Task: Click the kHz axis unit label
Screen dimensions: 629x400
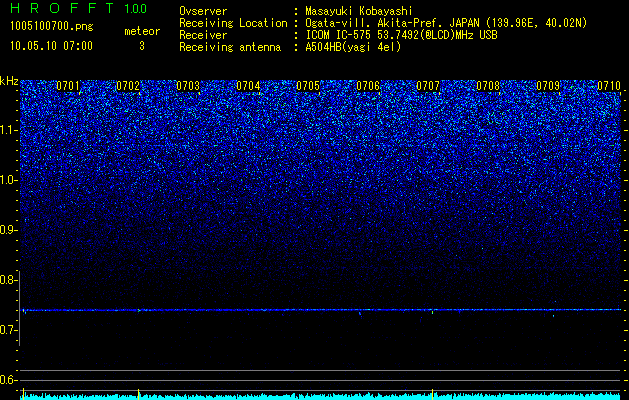Action: pyautogui.click(x=9, y=81)
